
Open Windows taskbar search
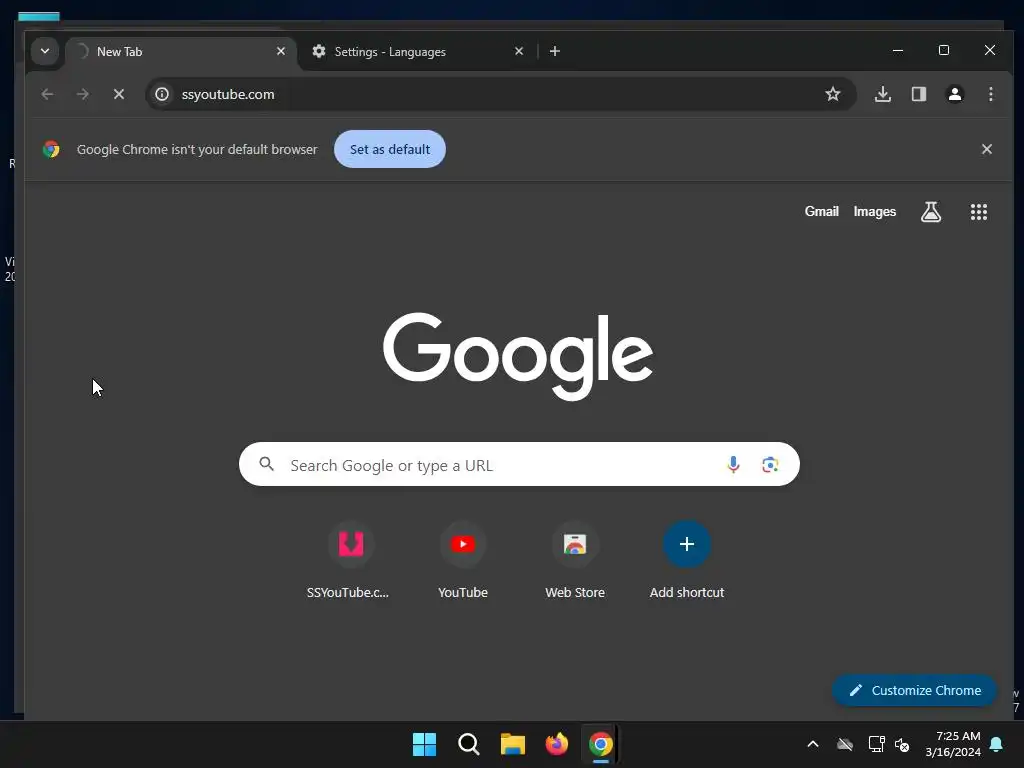[468, 744]
